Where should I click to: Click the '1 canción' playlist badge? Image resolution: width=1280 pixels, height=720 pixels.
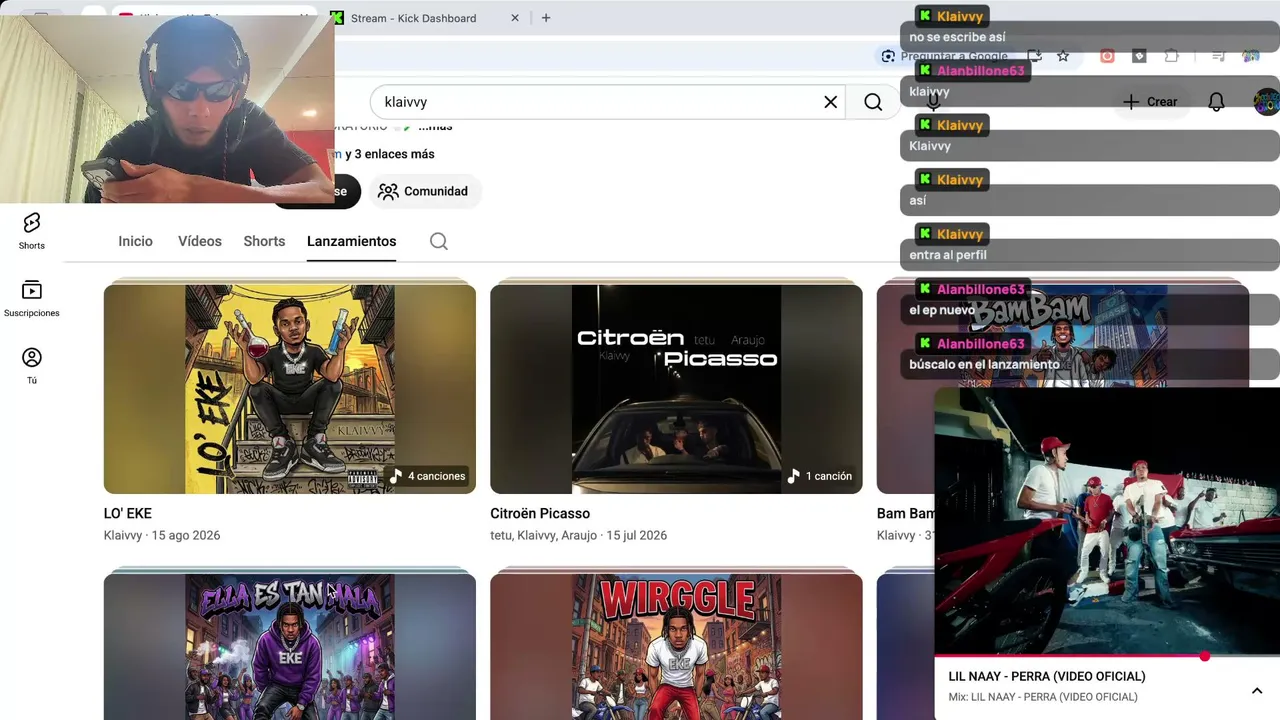pyautogui.click(x=820, y=476)
